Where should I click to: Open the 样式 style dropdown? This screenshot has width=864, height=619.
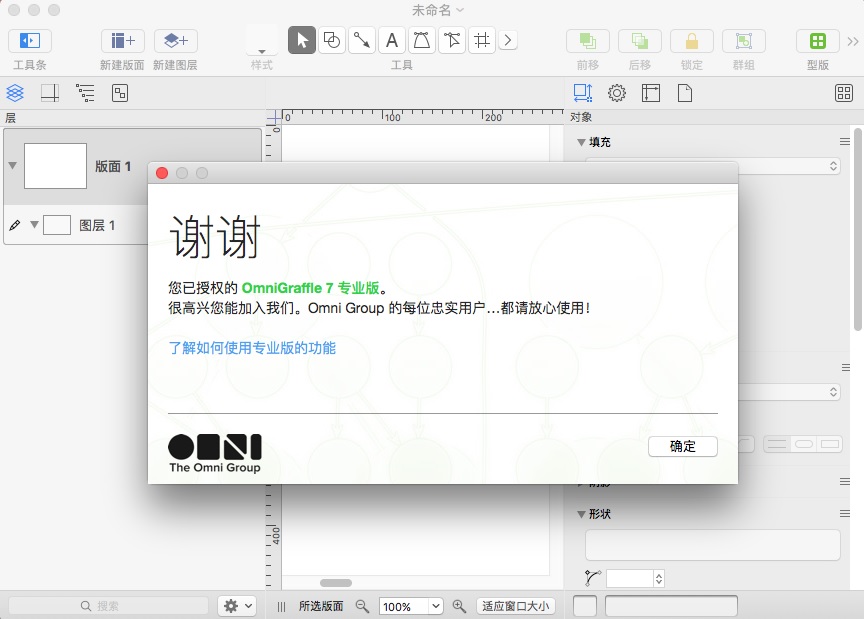click(x=262, y=41)
